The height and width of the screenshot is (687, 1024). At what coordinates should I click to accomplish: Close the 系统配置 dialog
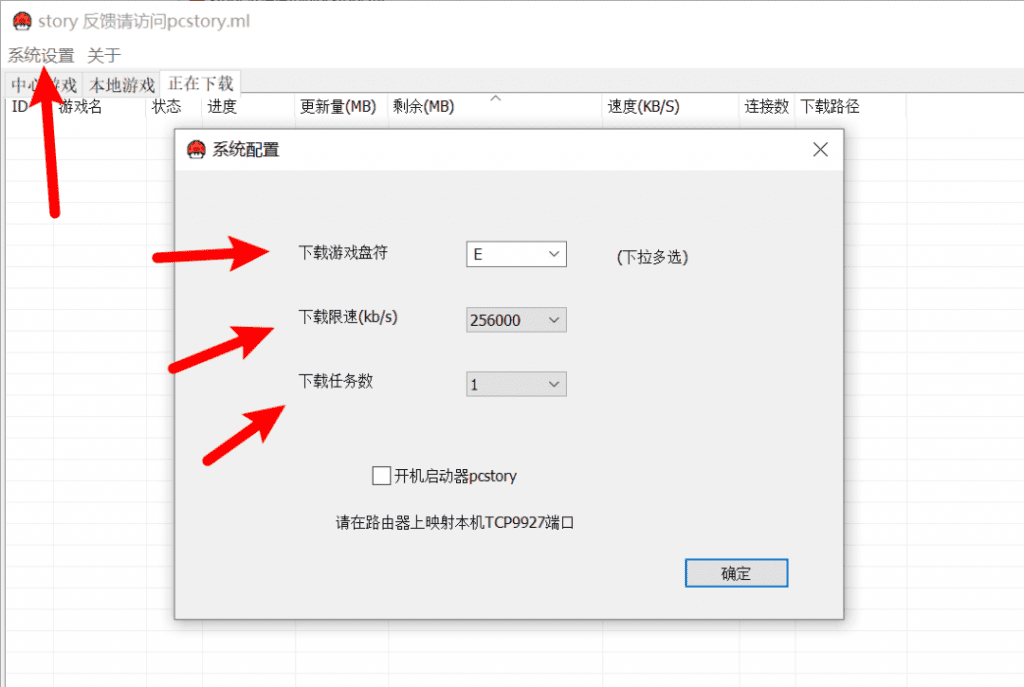pos(820,150)
